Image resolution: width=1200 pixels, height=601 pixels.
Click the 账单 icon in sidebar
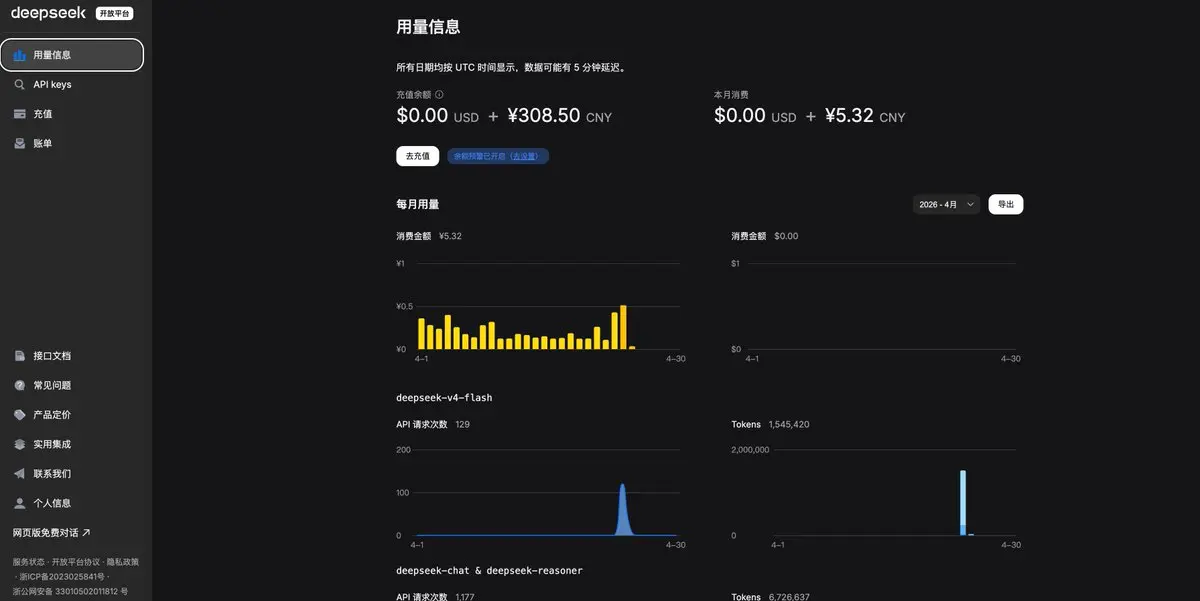tap(20, 143)
